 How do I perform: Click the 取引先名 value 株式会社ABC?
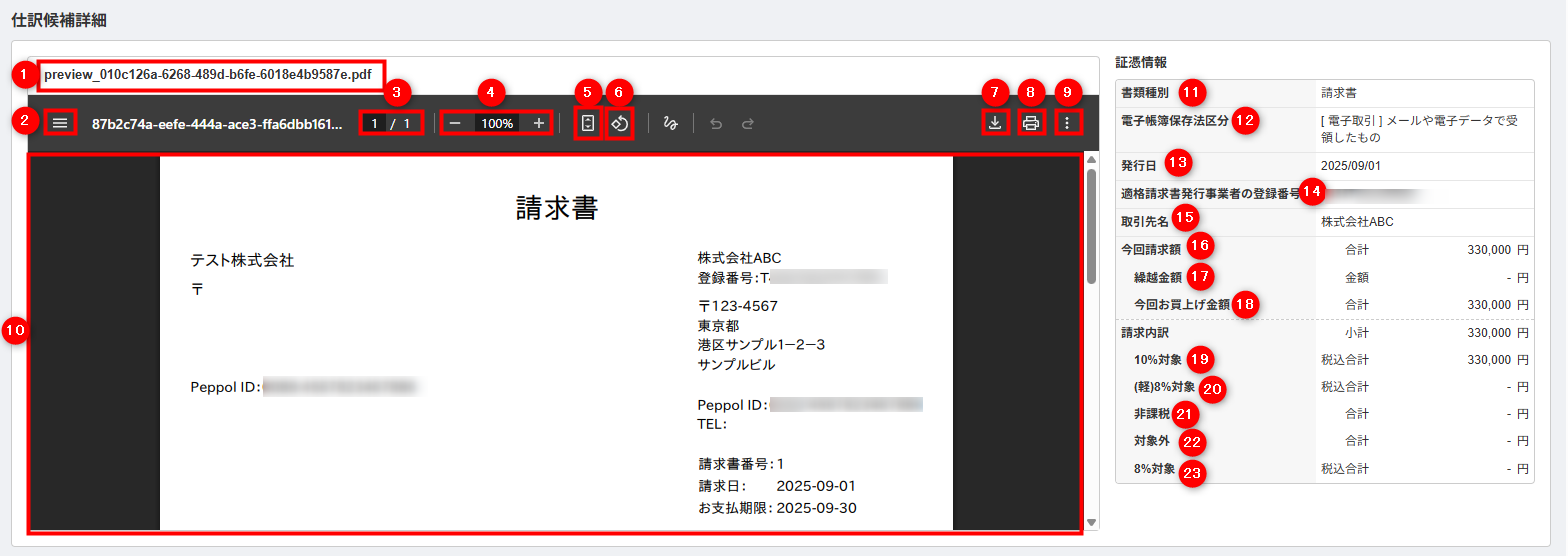pos(1357,222)
